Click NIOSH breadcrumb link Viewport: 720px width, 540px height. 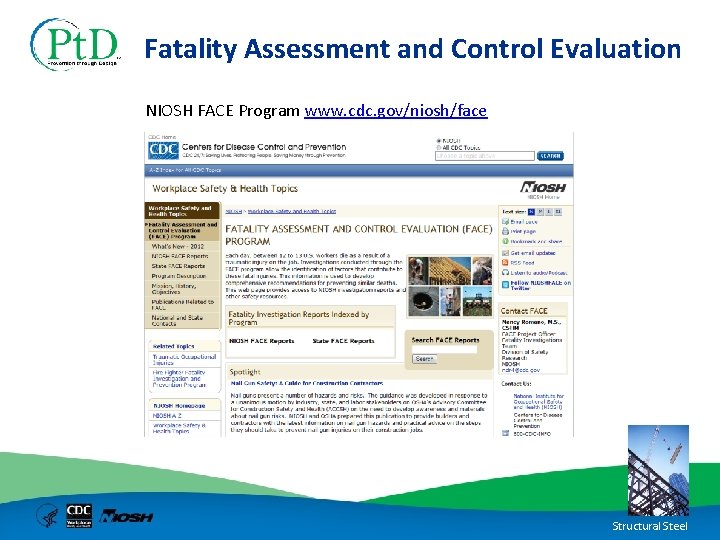233,211
